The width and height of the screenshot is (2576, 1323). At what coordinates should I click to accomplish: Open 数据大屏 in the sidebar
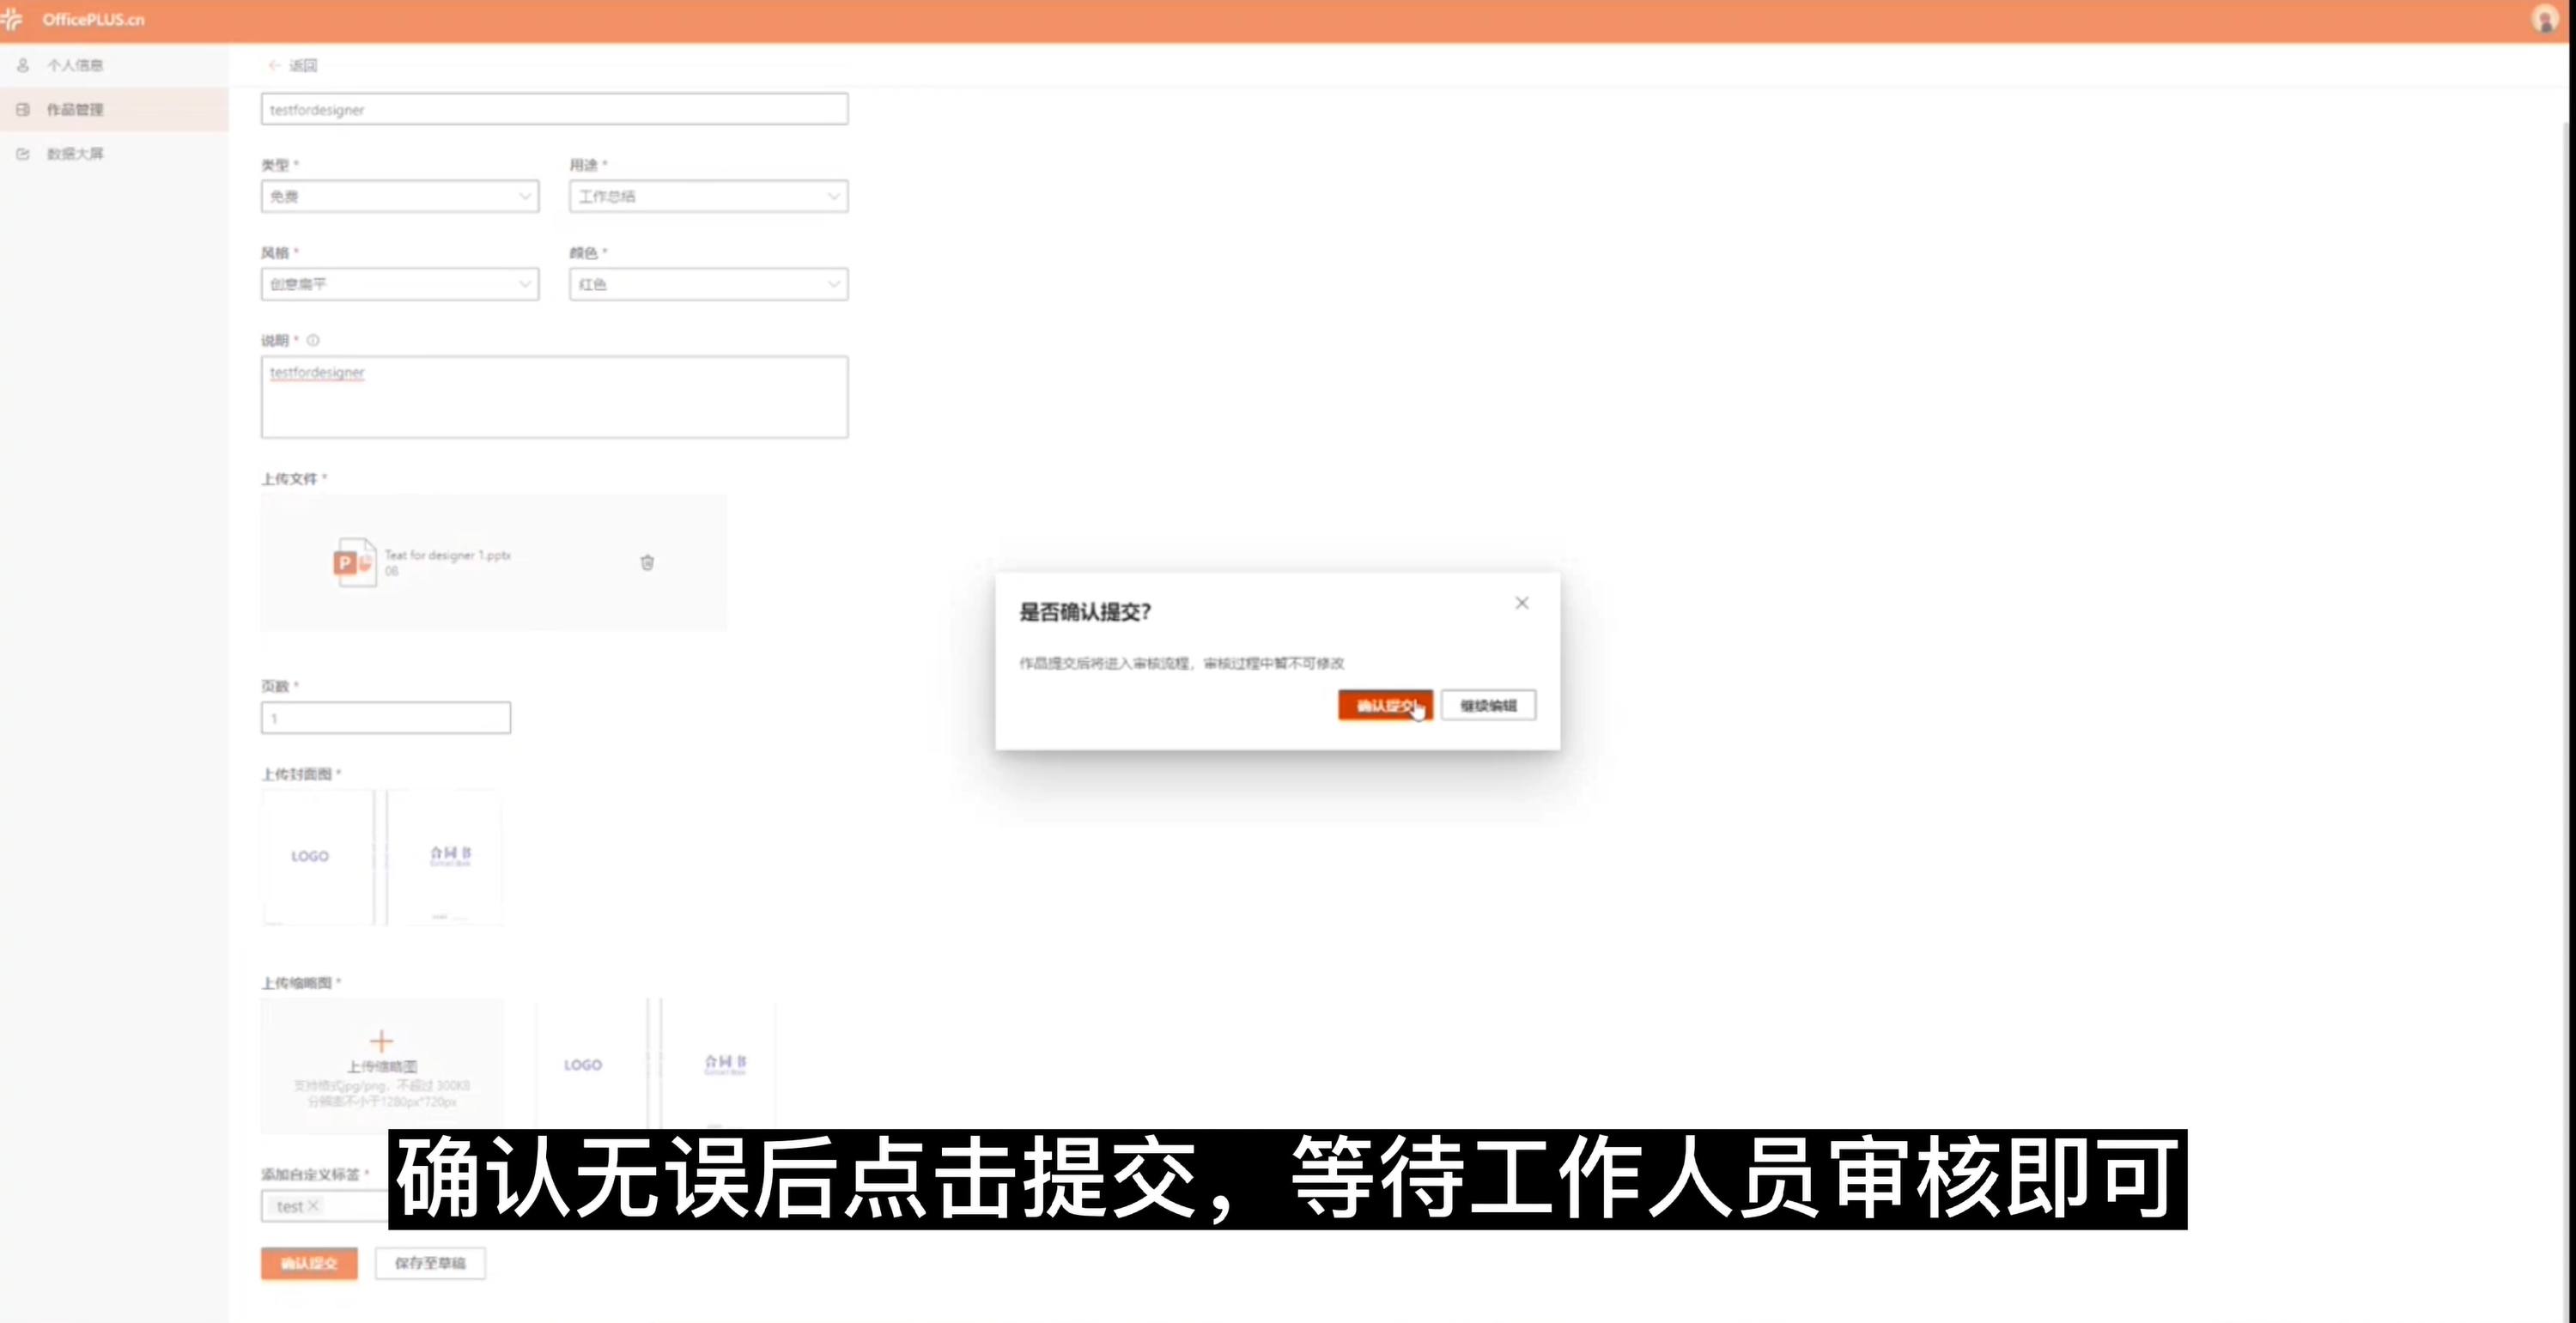pos(74,153)
